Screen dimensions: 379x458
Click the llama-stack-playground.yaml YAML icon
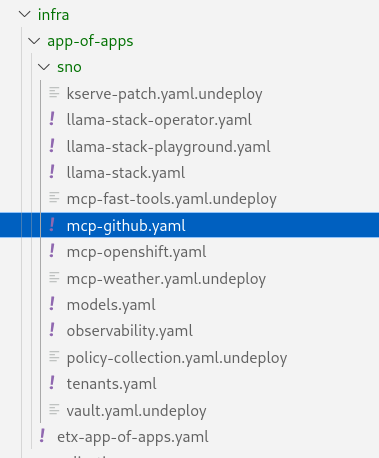pos(52,146)
